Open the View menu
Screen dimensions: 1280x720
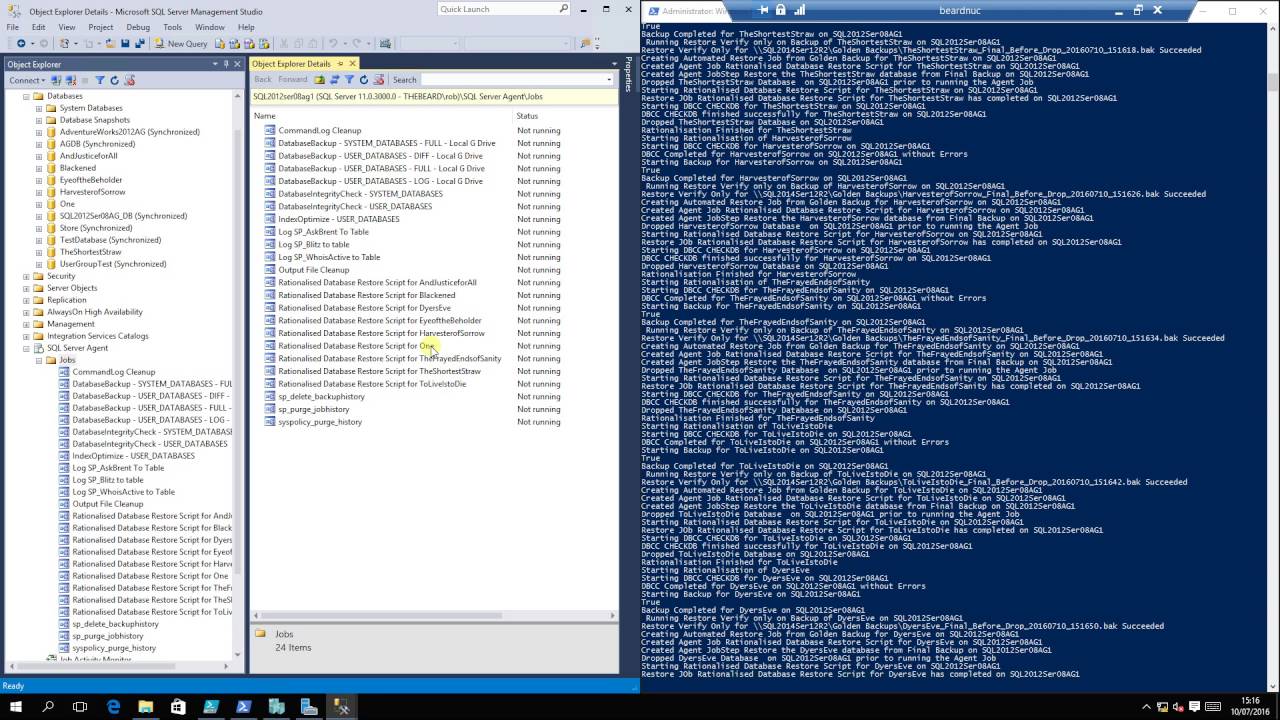click(x=67, y=27)
